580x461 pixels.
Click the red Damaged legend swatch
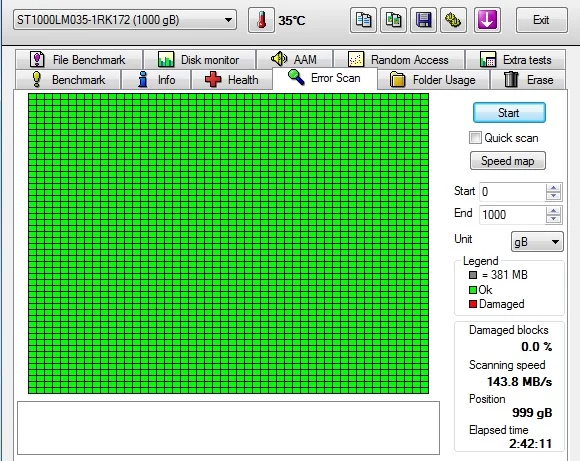pos(473,304)
